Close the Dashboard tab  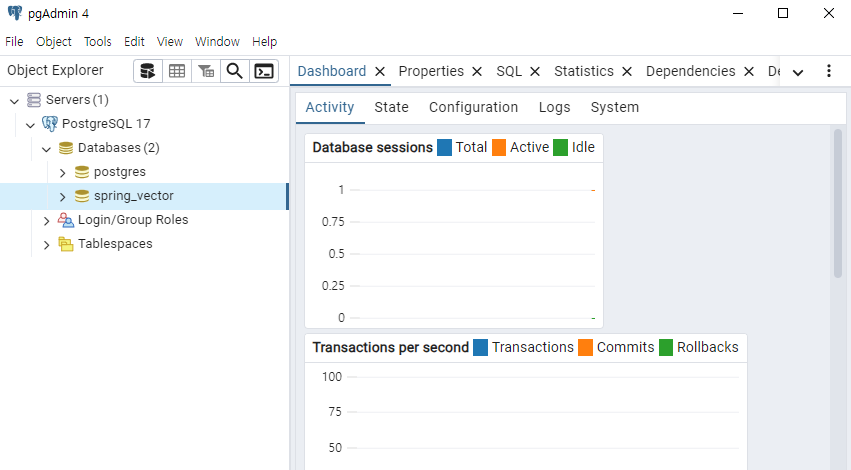pyautogui.click(x=380, y=72)
